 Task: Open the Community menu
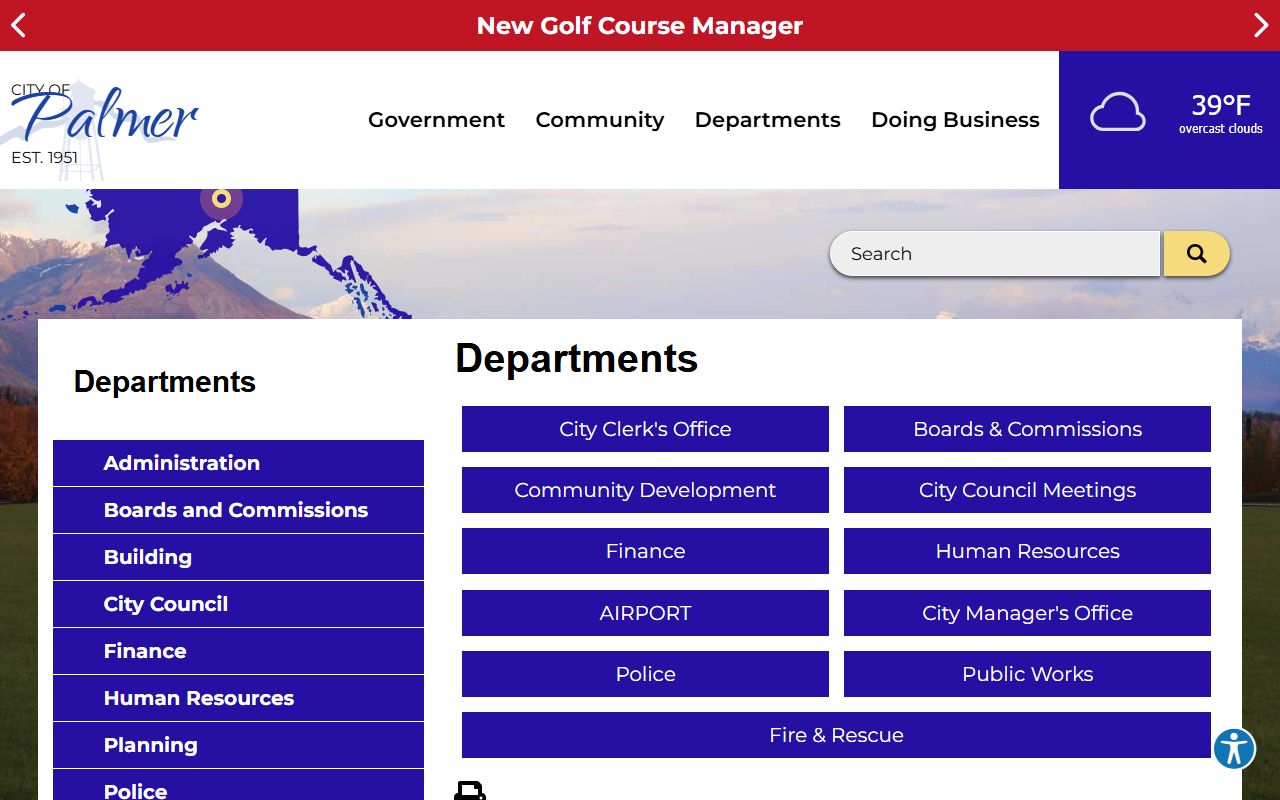[x=600, y=120]
